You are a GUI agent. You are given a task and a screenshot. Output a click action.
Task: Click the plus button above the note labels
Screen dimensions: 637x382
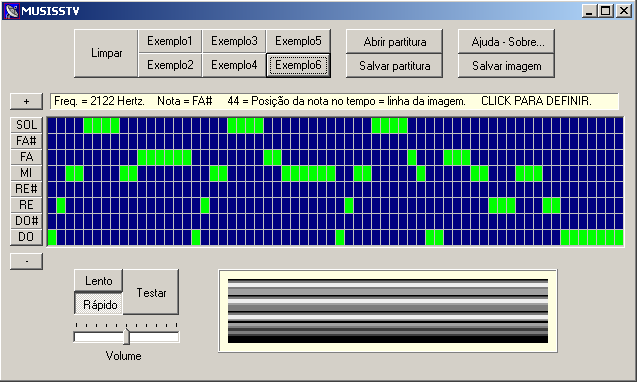tap(26, 101)
